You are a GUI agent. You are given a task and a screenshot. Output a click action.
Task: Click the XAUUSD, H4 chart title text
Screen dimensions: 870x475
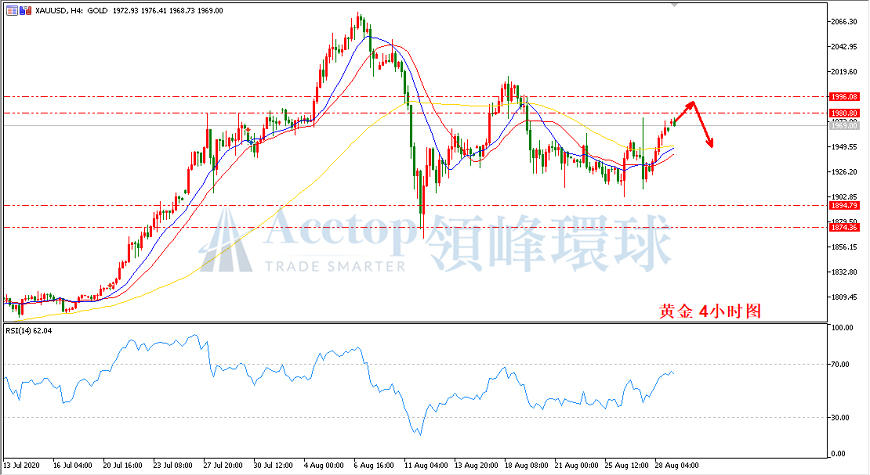coord(58,11)
